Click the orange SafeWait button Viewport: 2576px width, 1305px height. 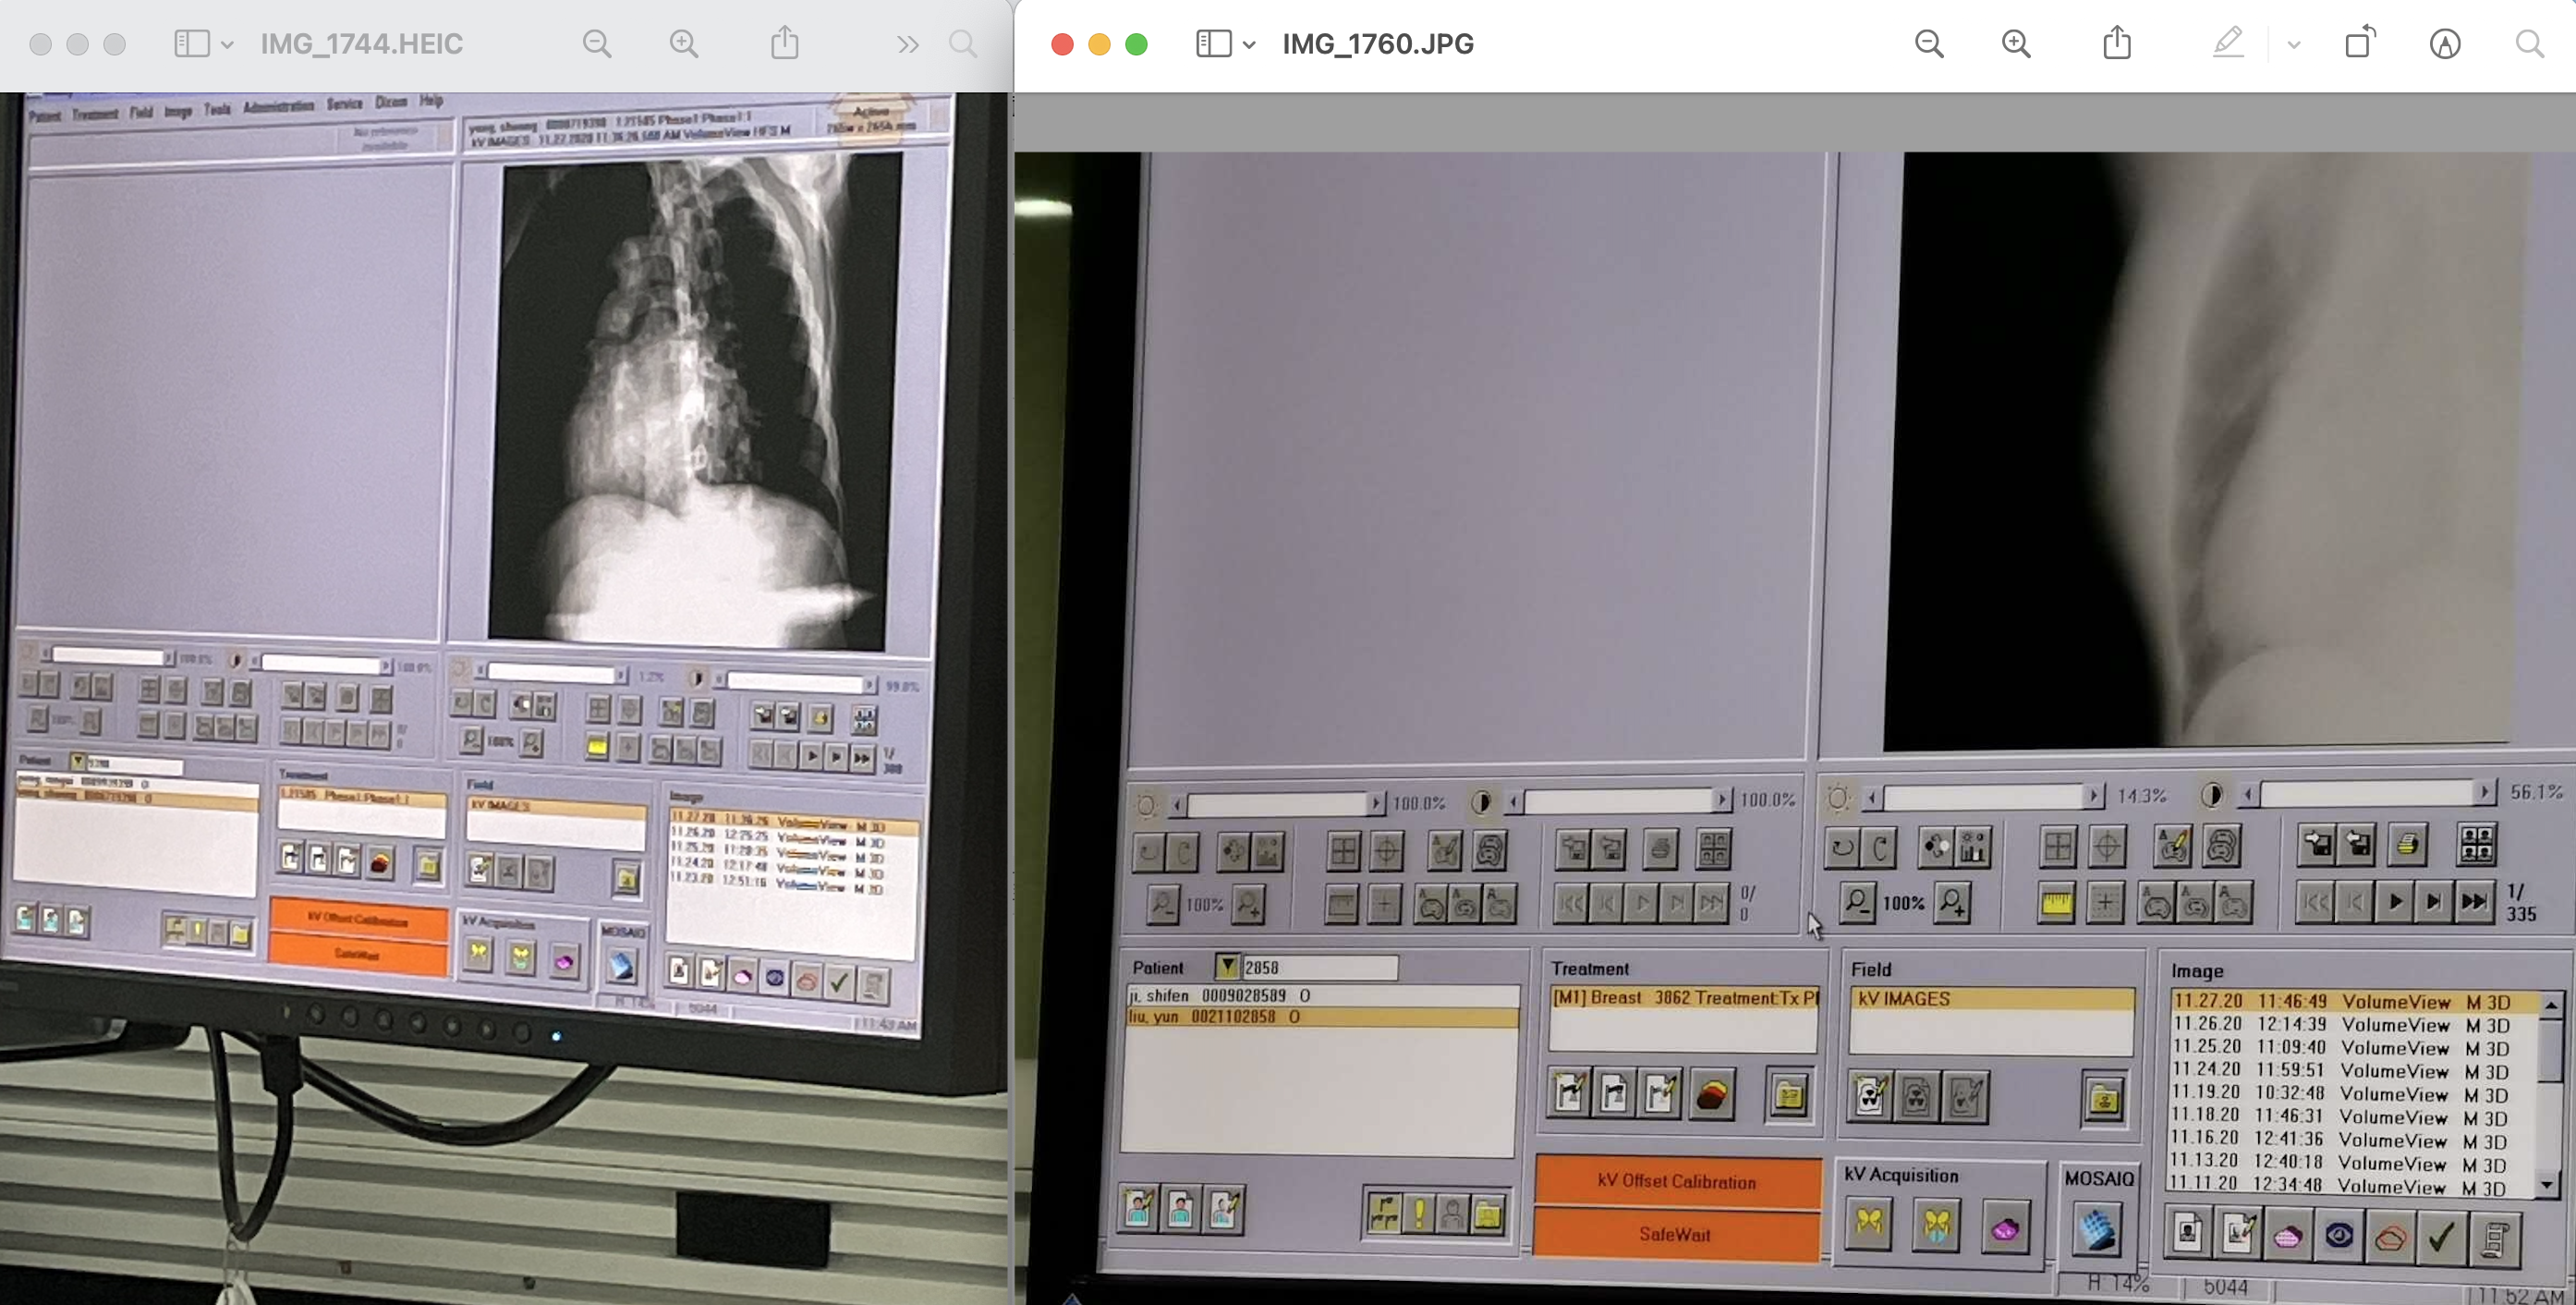[x=1676, y=1234]
